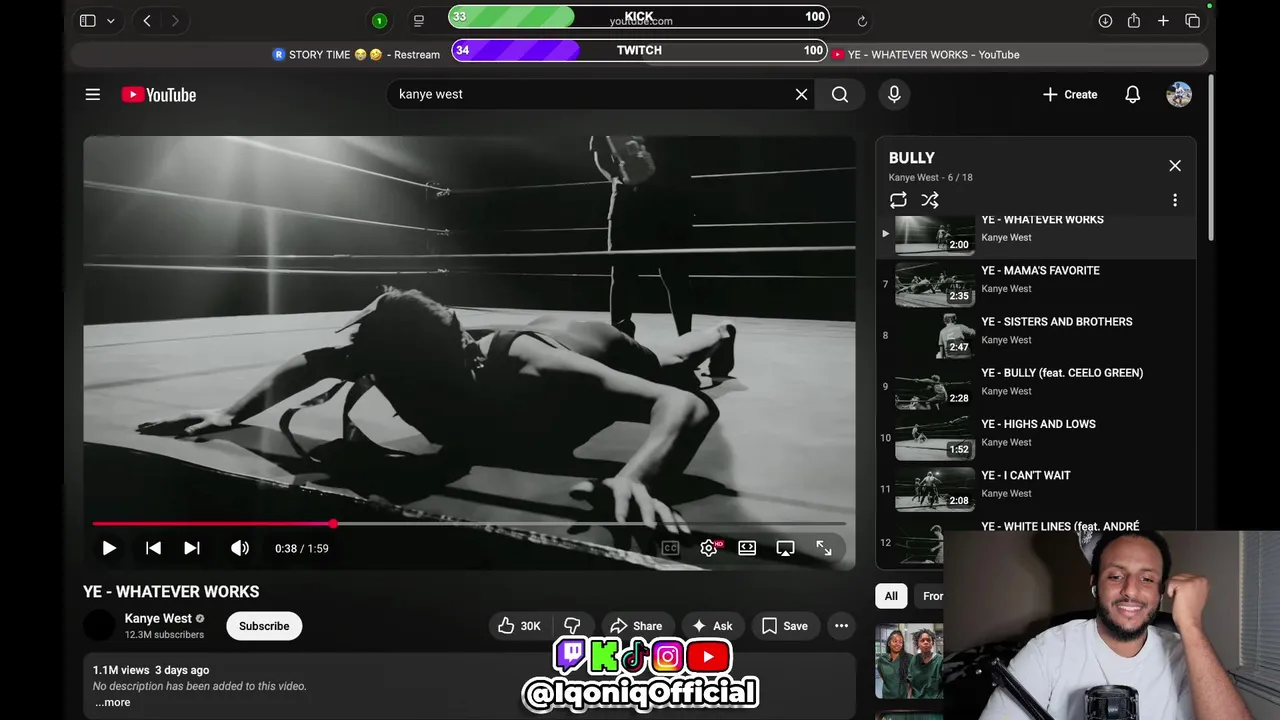Screen dimensions: 1280x720
Task: Skip to previous video
Action: [x=153, y=548]
